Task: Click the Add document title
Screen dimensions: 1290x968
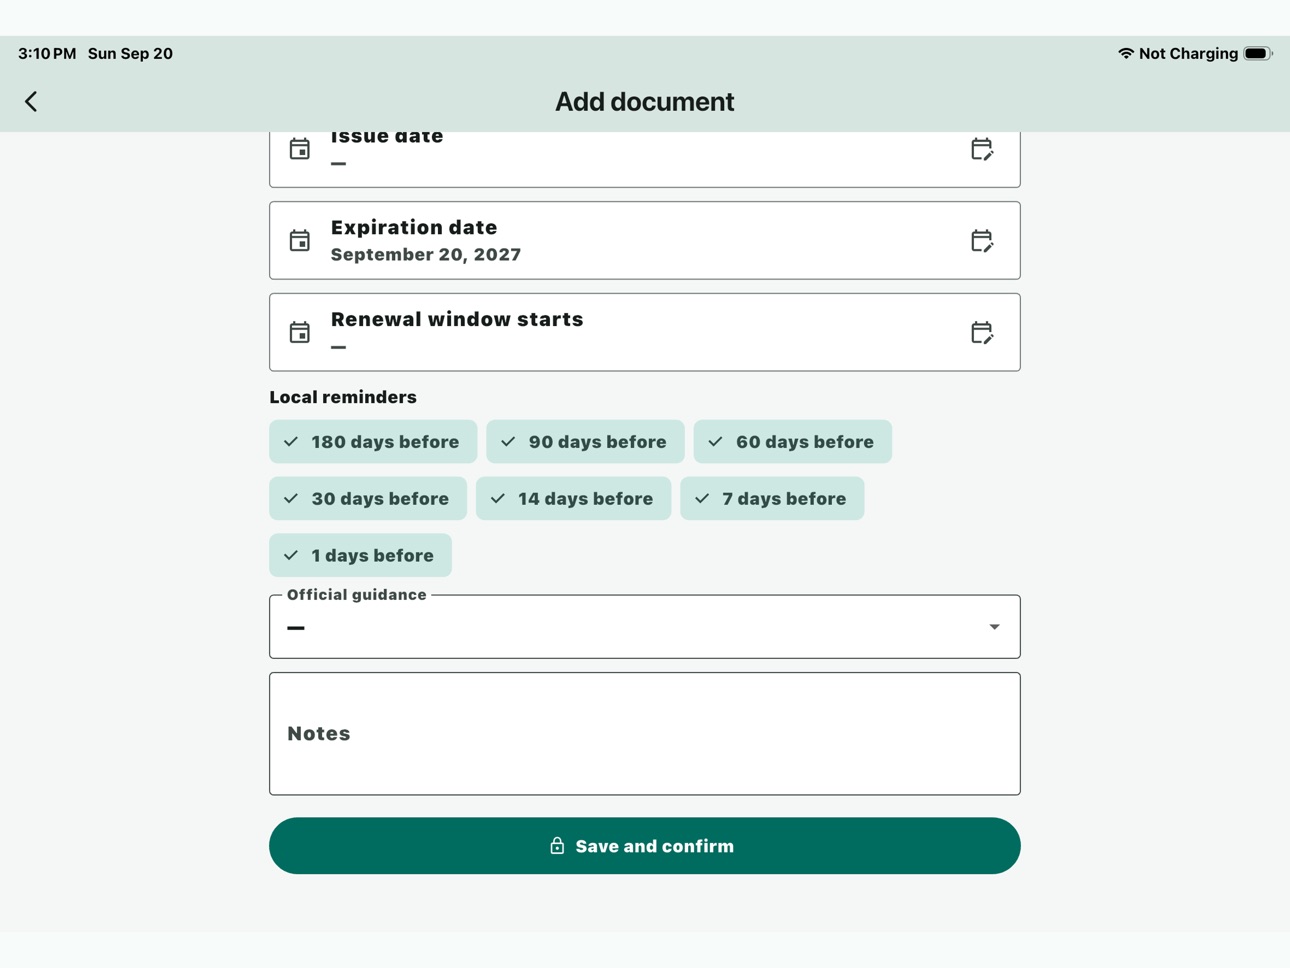Action: (x=645, y=101)
